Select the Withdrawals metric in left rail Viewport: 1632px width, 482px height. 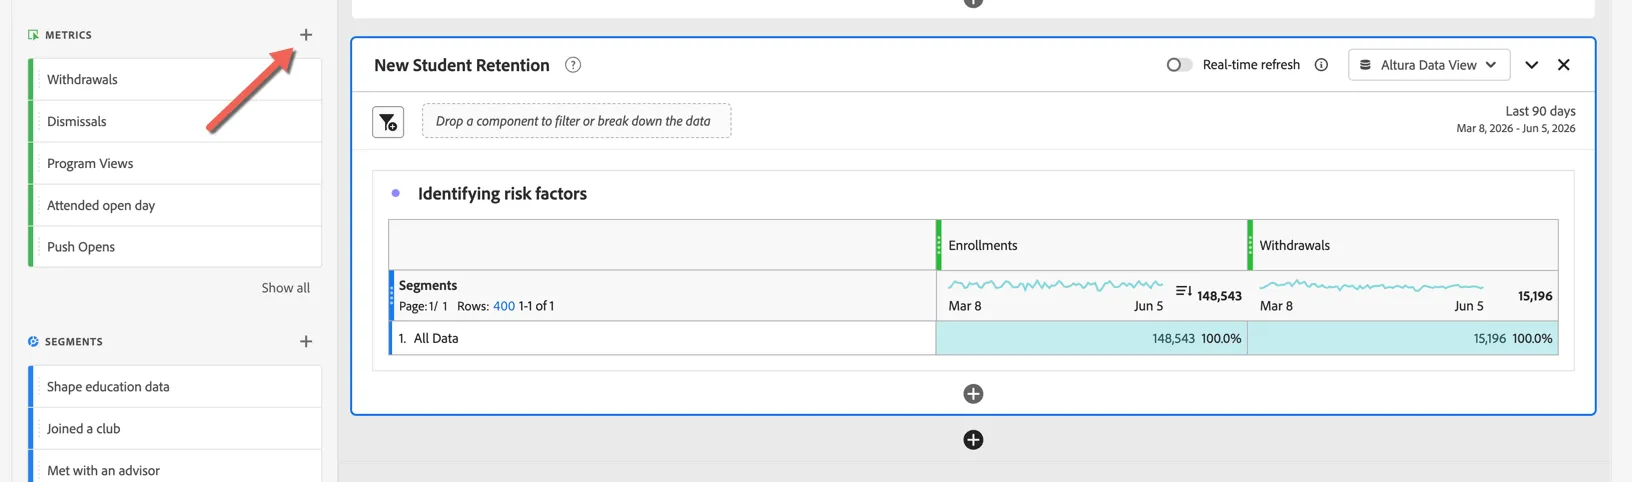(x=175, y=79)
